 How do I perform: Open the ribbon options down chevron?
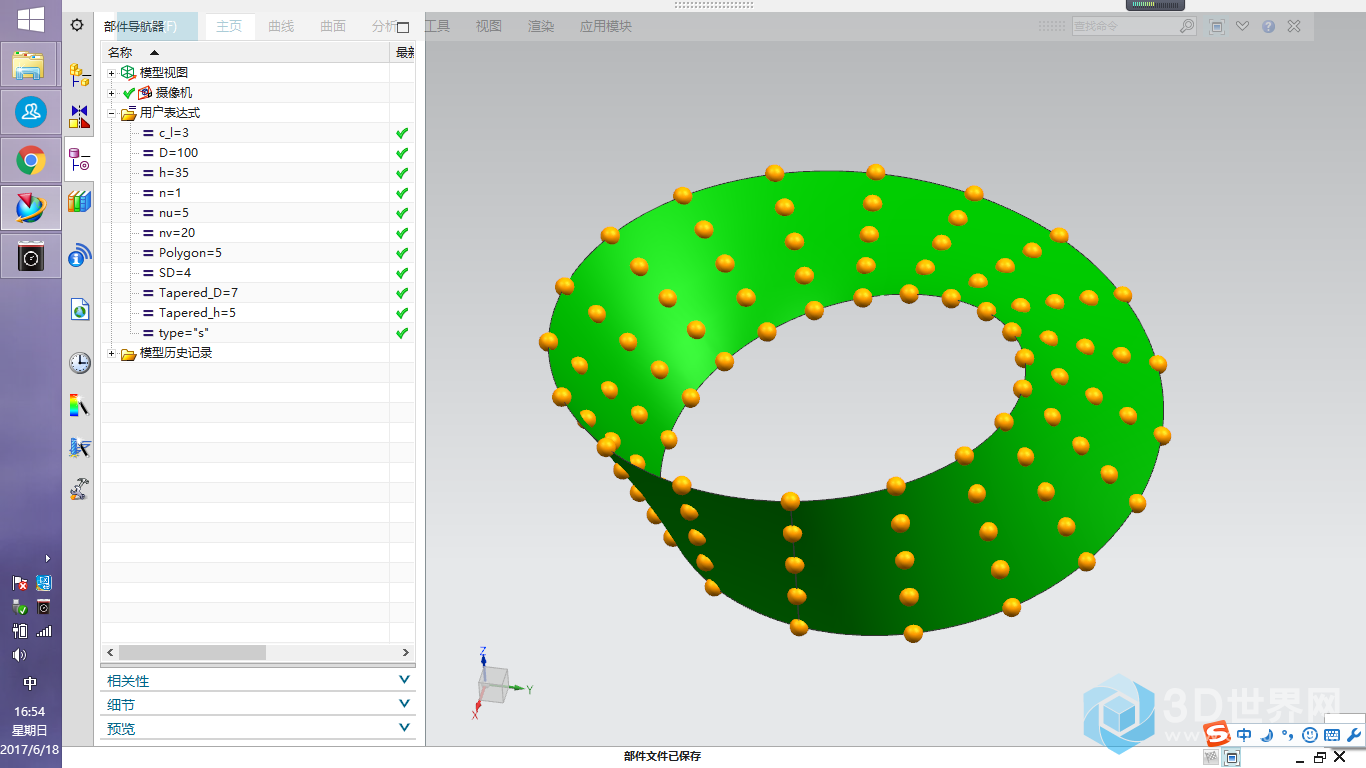click(1243, 27)
